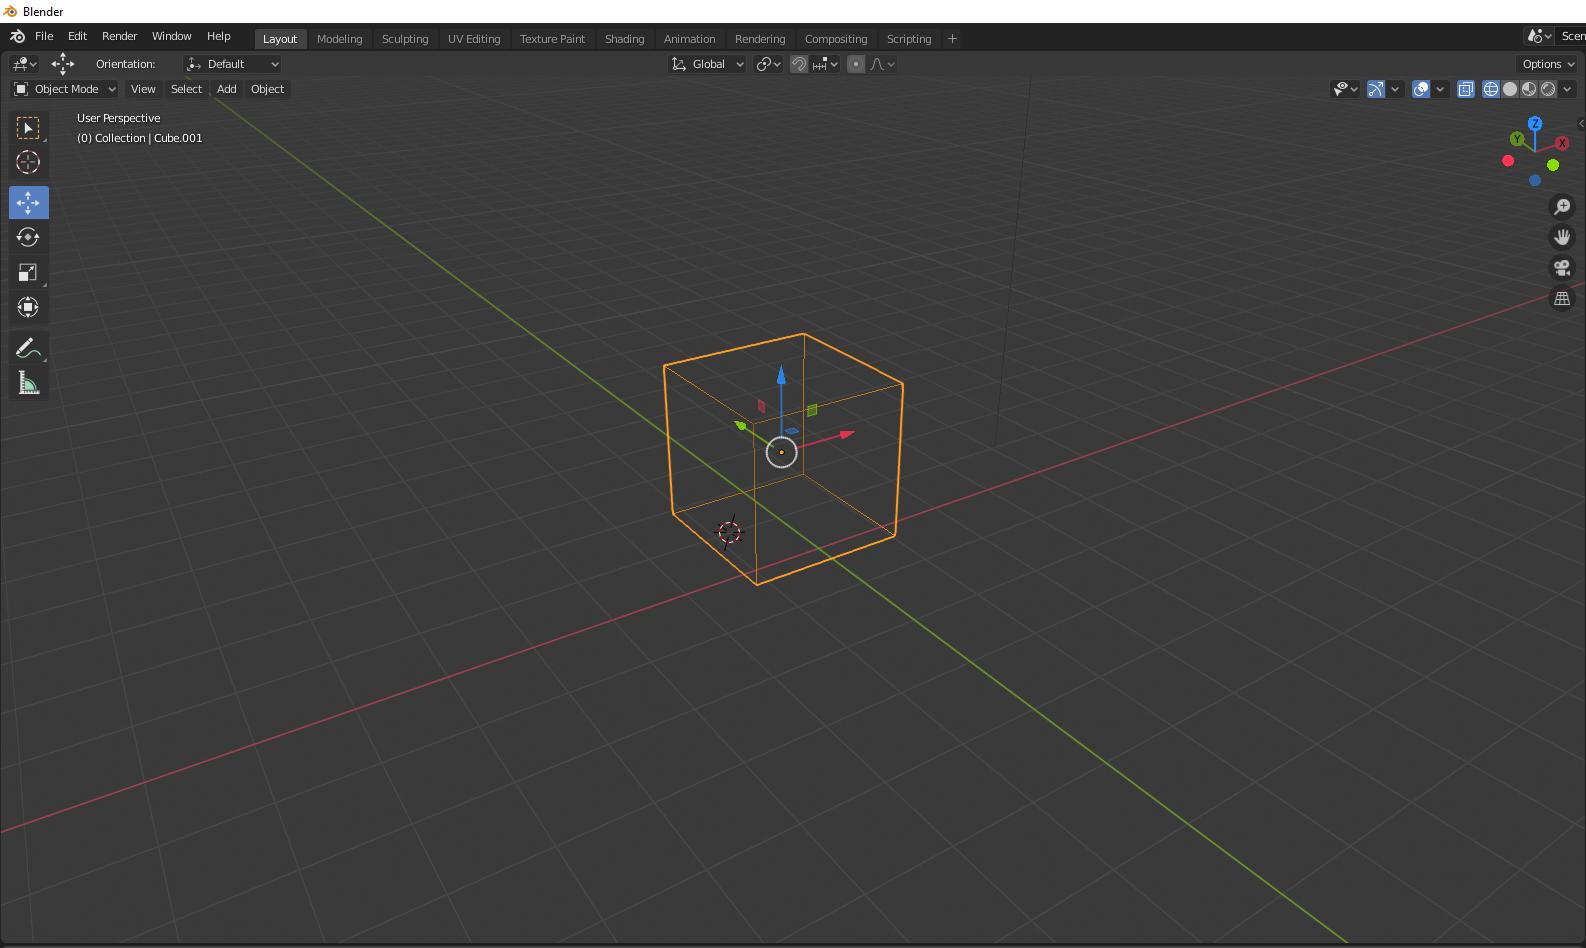Switch to wireframe viewport shading
Screen dimensions: 1586x948
(x=1491, y=89)
